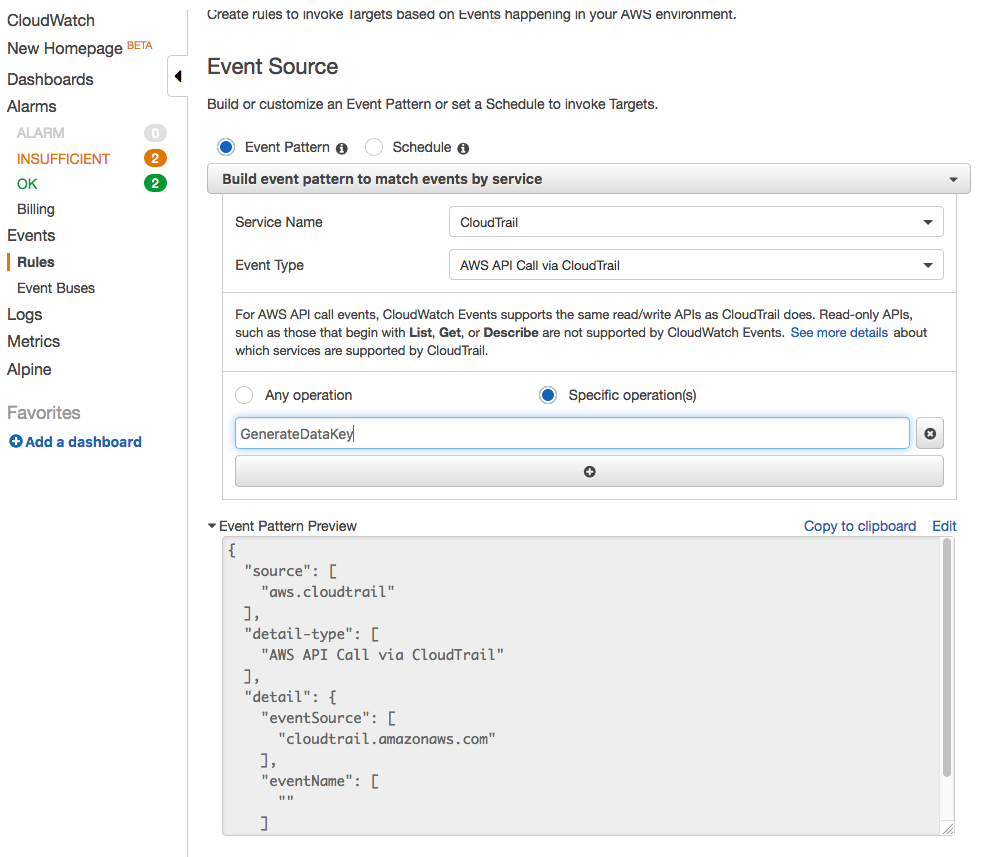
Task: Show OK alarms
Action: [x=27, y=184]
